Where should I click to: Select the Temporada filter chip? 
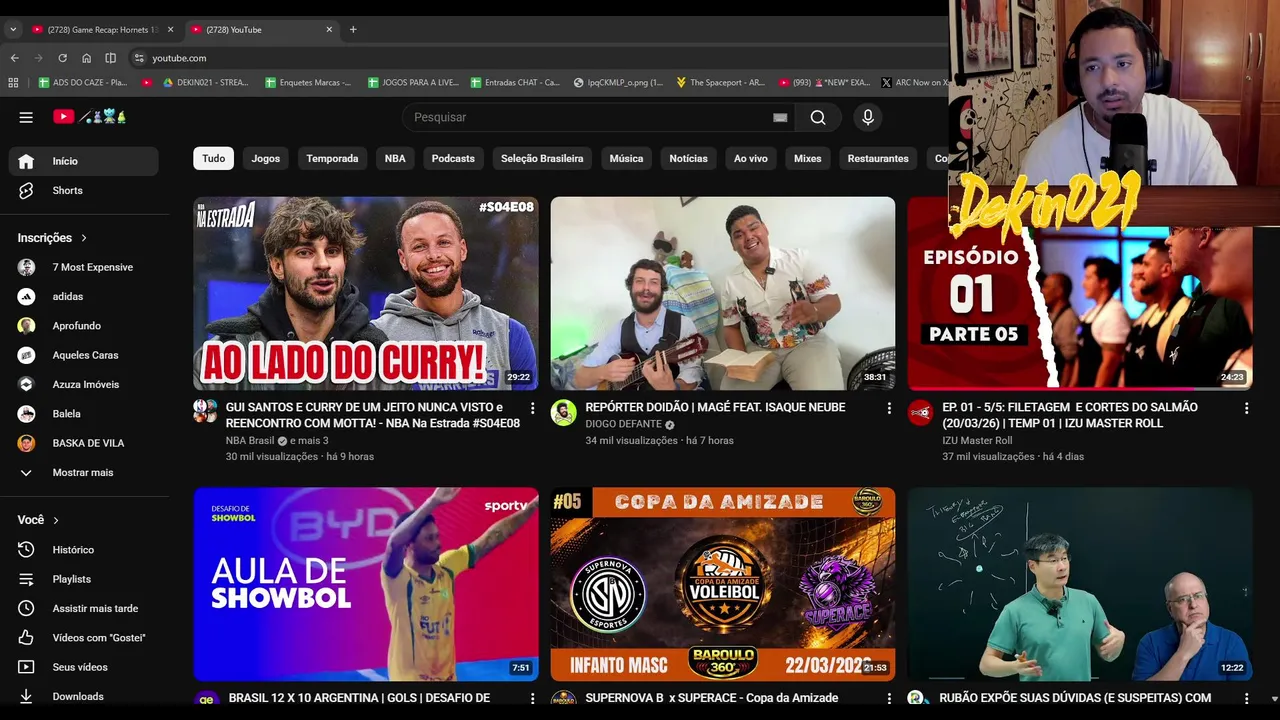coord(332,158)
